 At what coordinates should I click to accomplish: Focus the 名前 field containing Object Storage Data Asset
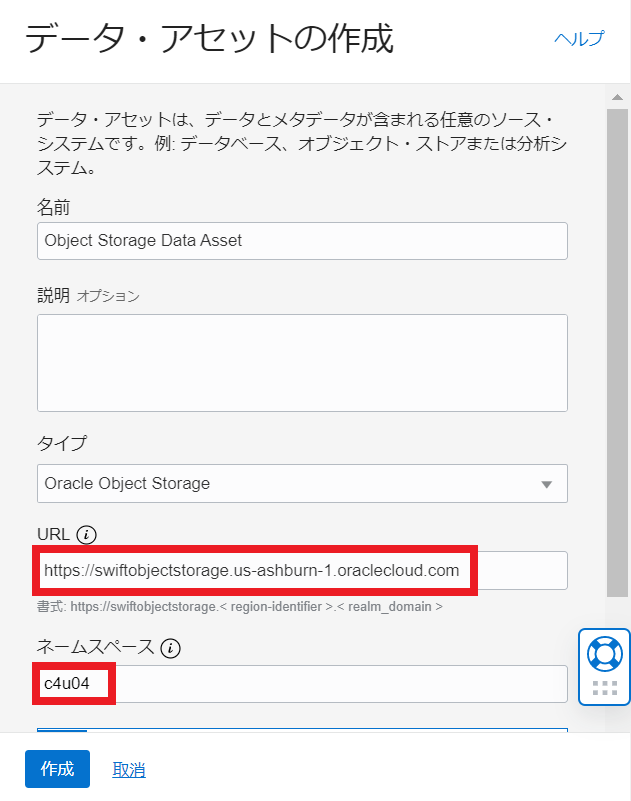pyautogui.click(x=302, y=241)
